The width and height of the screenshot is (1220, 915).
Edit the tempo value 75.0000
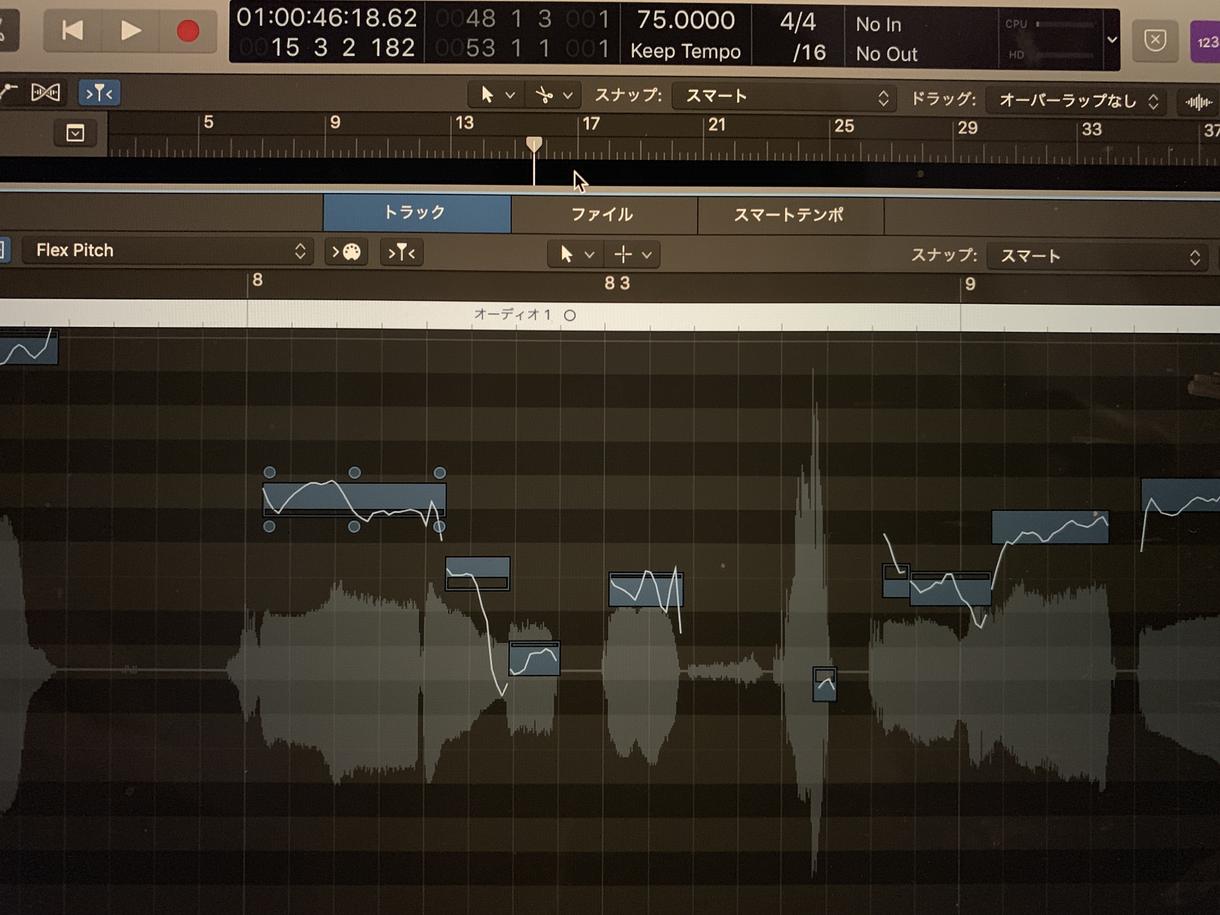[x=686, y=20]
